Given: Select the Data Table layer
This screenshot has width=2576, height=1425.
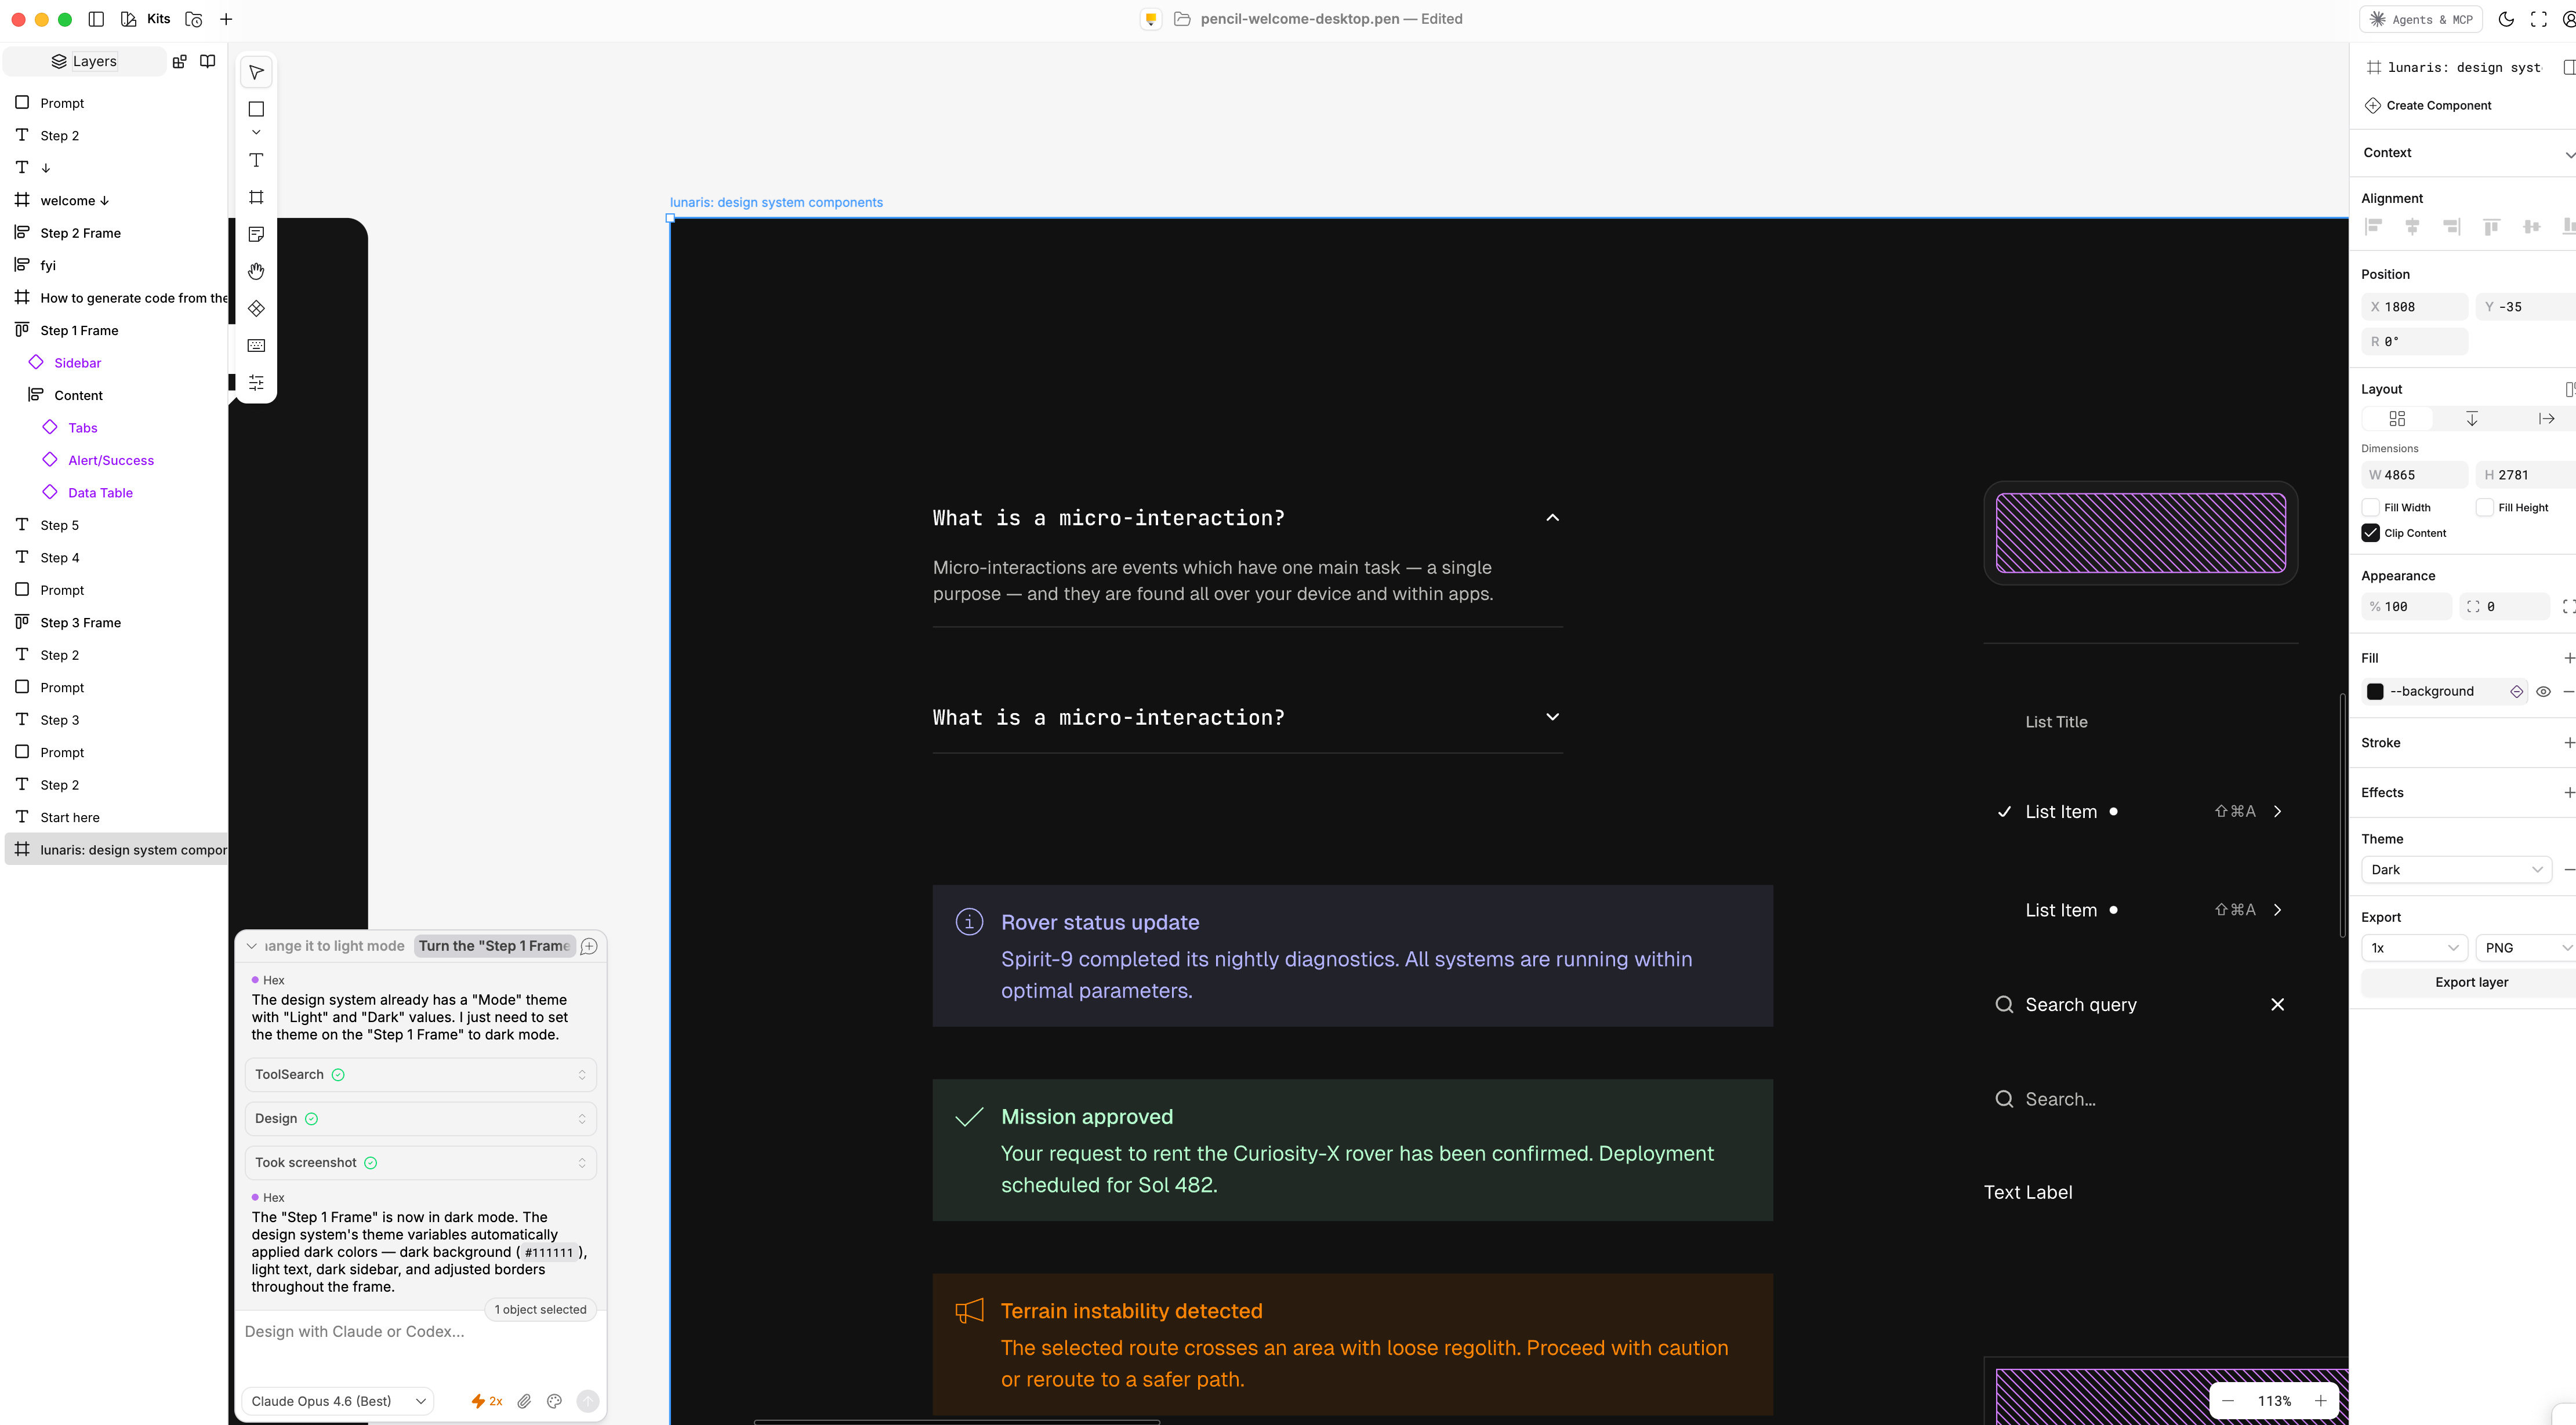Looking at the screenshot, I should pos(100,492).
